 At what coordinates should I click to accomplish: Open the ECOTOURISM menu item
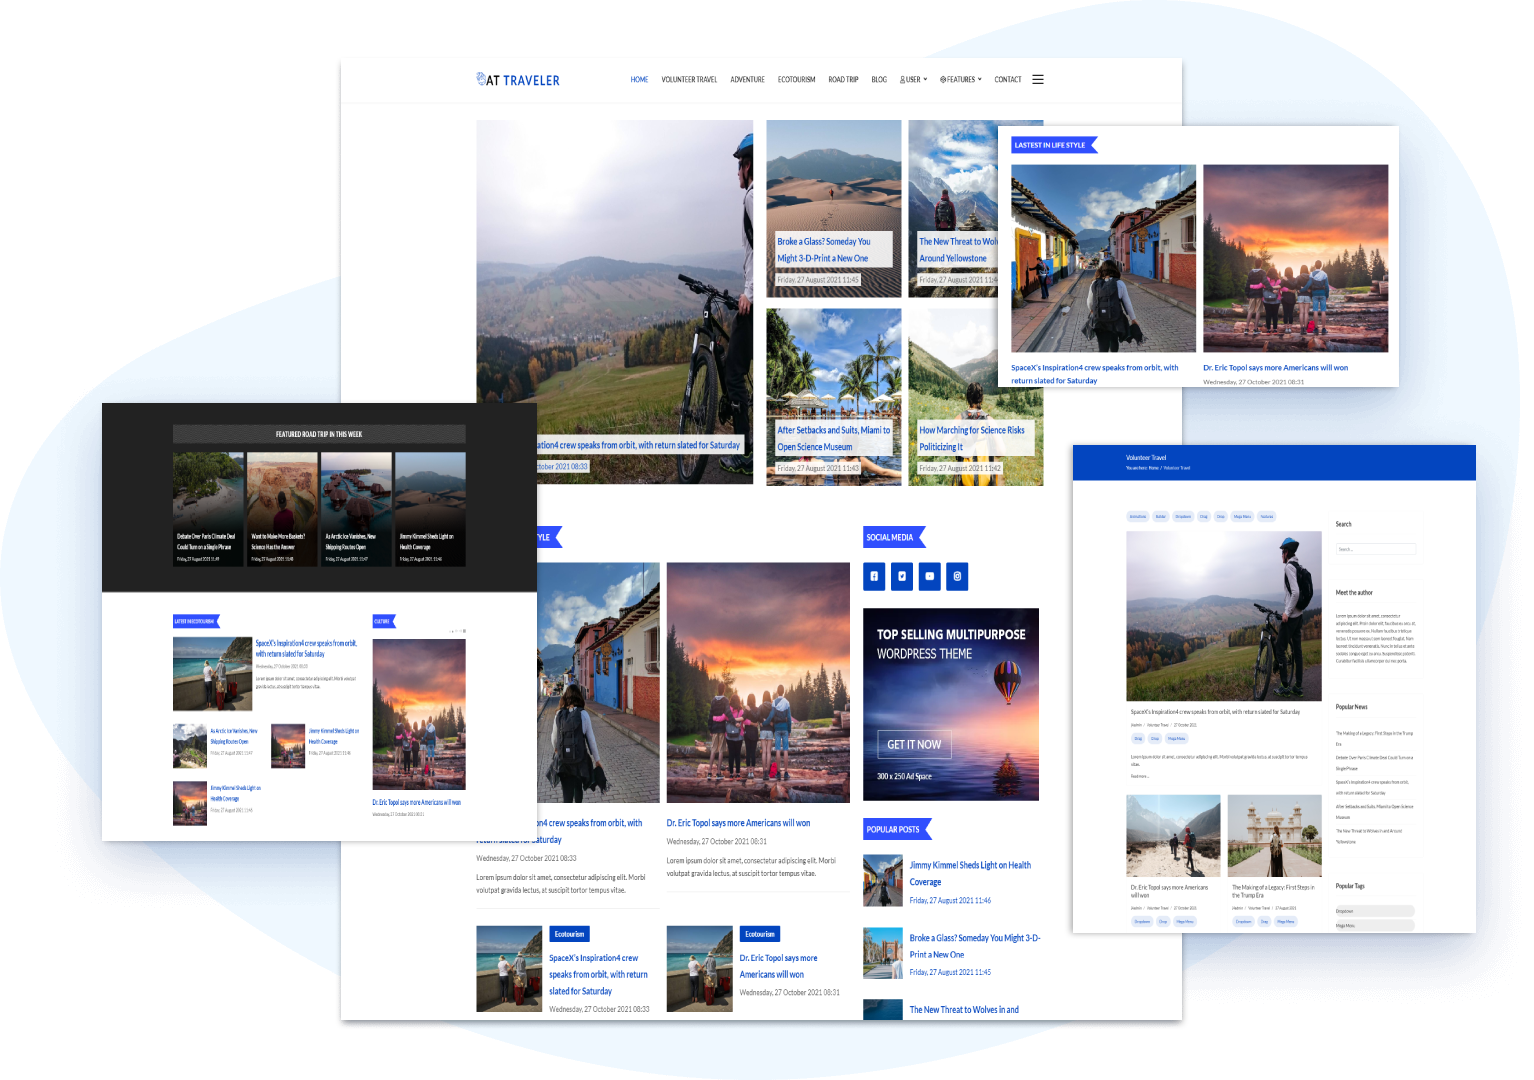[796, 80]
